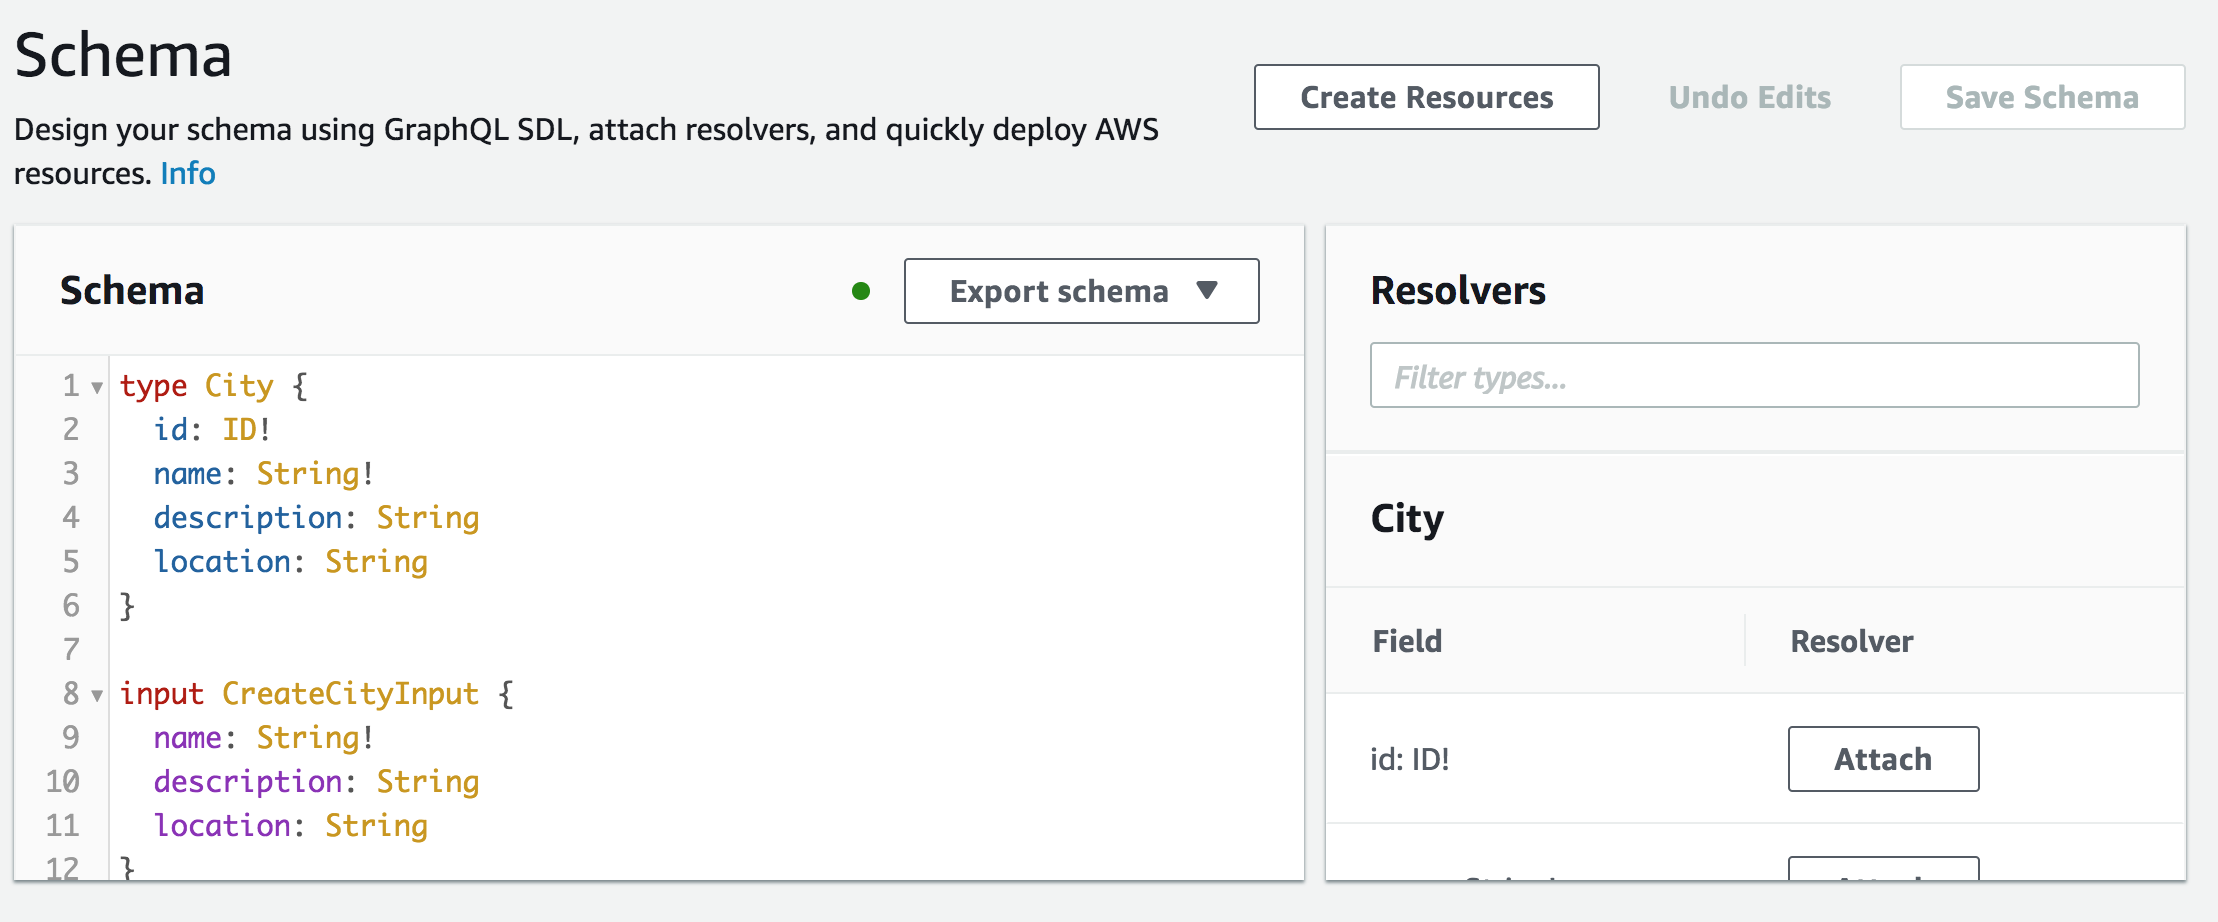
Task: Click the green schema status dot
Action: [861, 291]
